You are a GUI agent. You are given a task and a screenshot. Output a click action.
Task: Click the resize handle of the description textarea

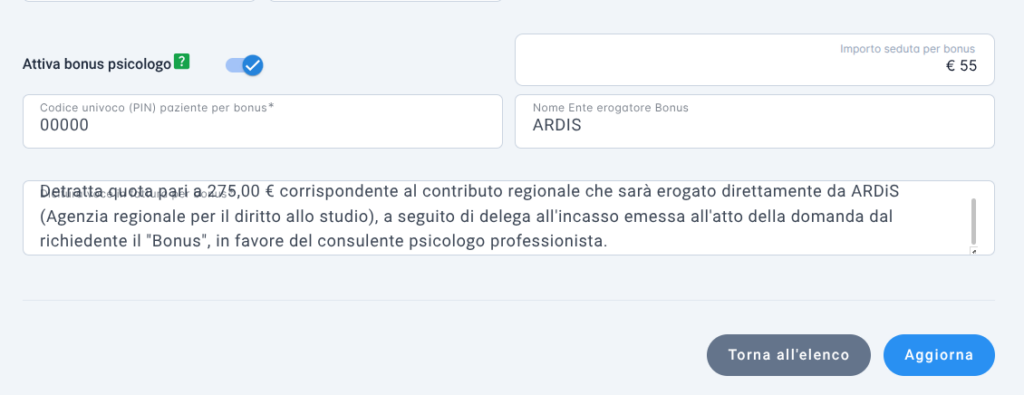coord(974,251)
